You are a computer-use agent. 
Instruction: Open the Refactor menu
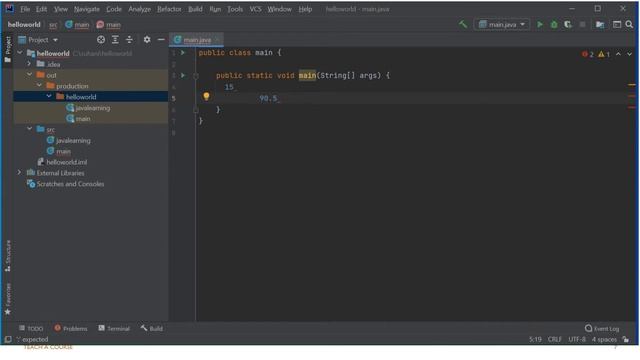[169, 9]
